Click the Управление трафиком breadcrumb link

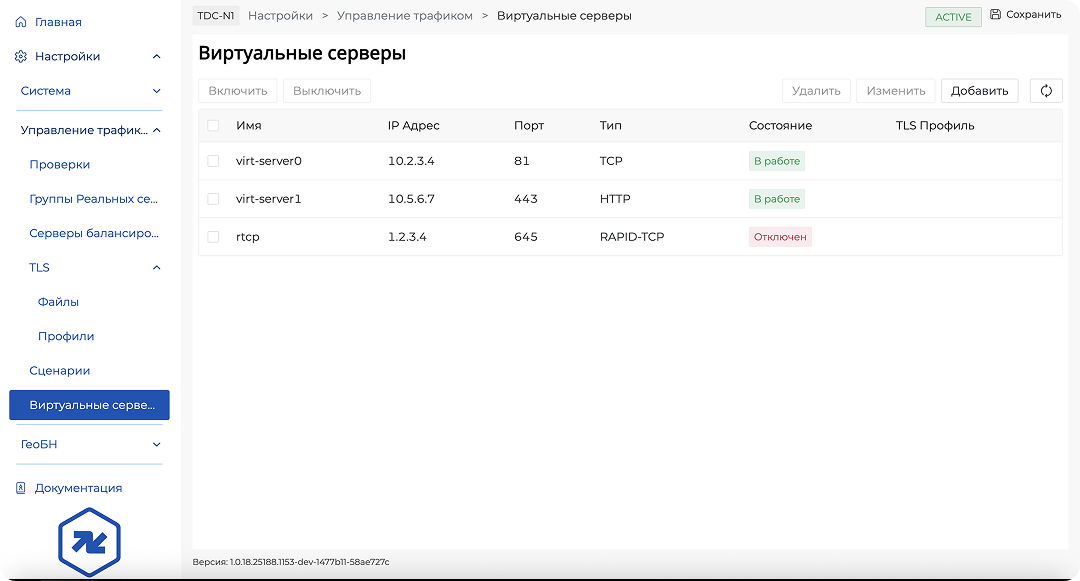(405, 16)
